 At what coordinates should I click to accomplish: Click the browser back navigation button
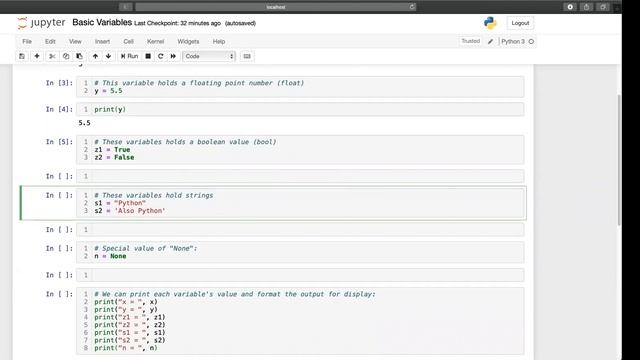[x=125, y=7]
